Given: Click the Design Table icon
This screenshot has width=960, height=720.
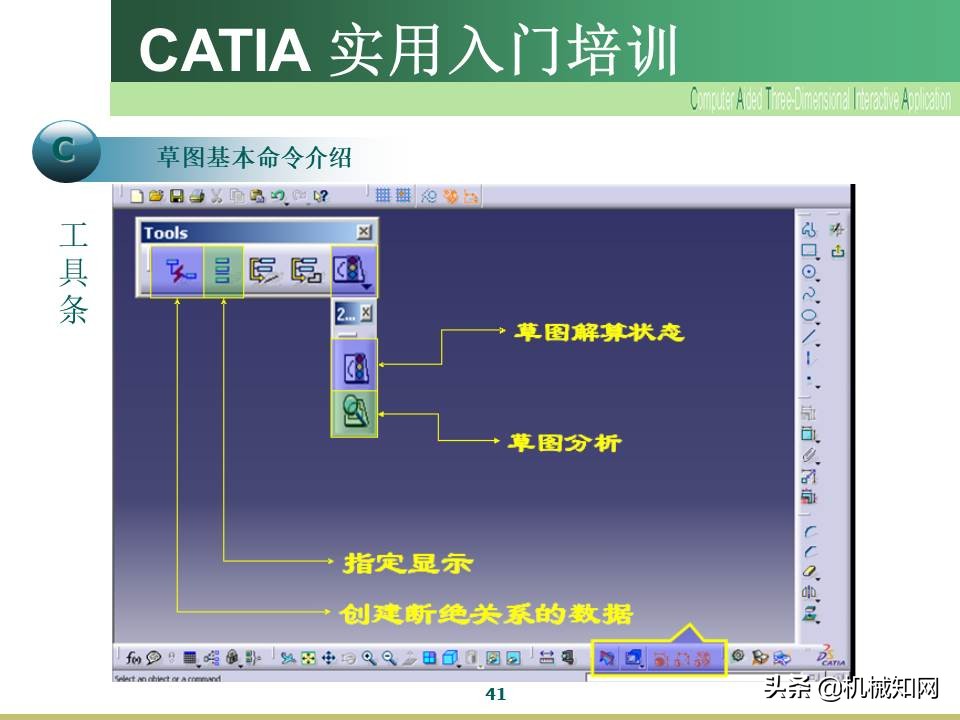Looking at the screenshot, I should click(x=190, y=658).
